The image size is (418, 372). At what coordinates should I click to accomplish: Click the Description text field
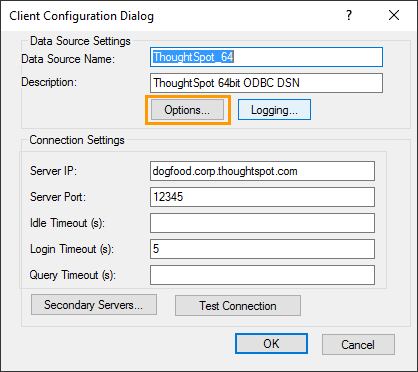[266, 83]
